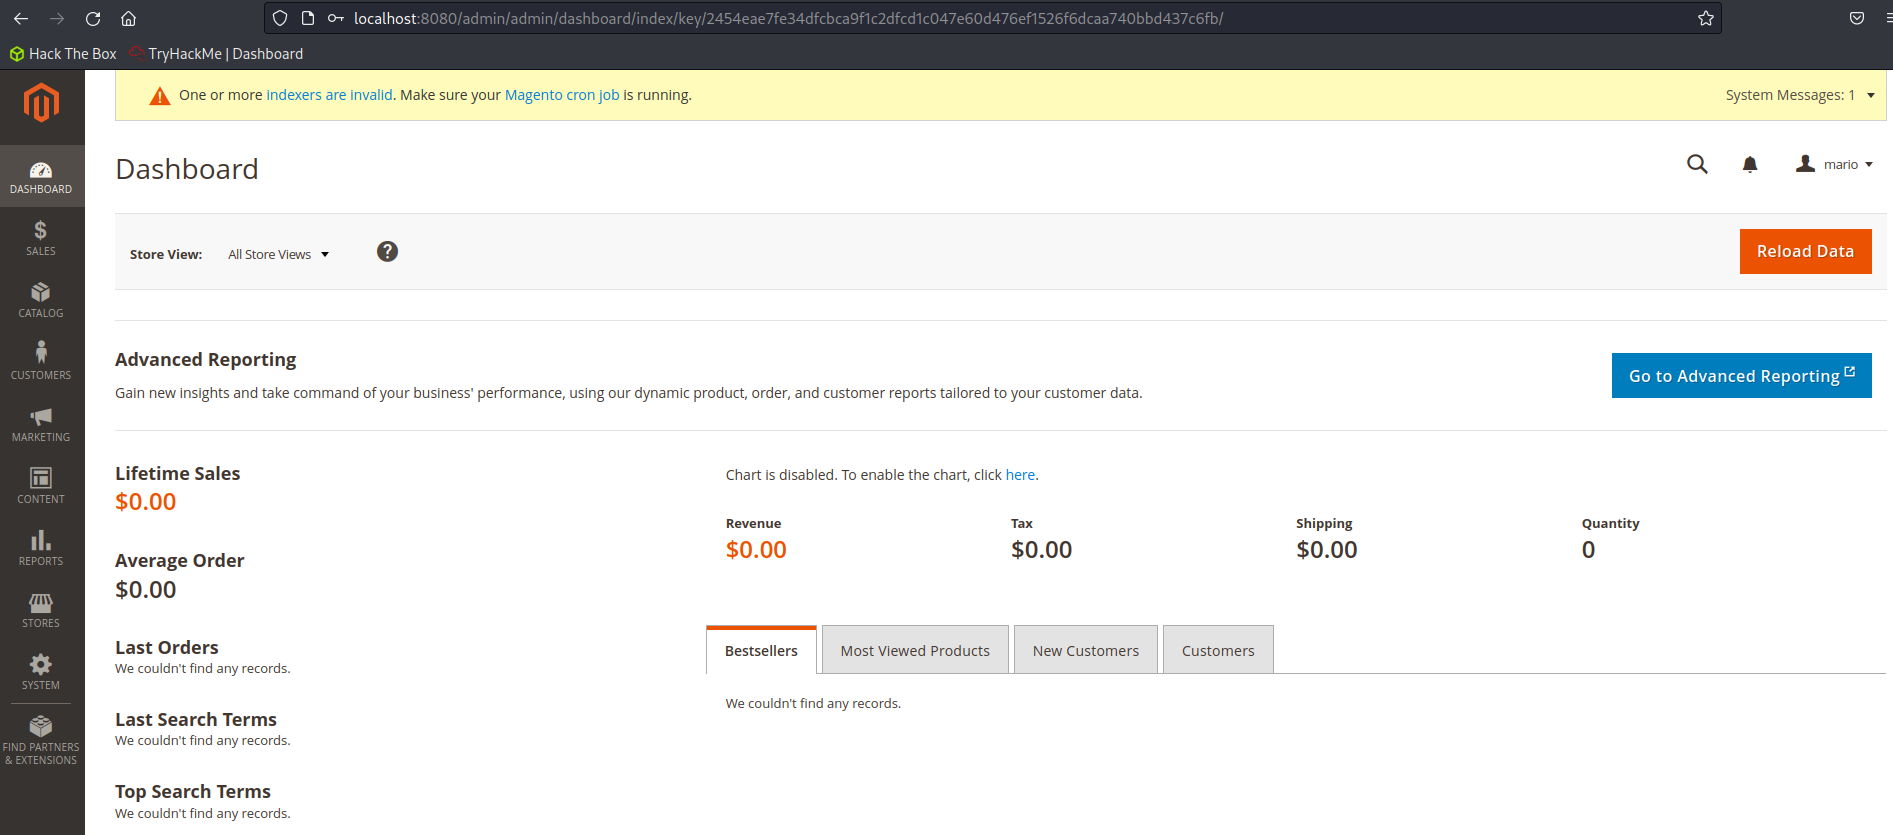Click the Advanced Reporting heading
The height and width of the screenshot is (835, 1893).
pyautogui.click(x=206, y=360)
